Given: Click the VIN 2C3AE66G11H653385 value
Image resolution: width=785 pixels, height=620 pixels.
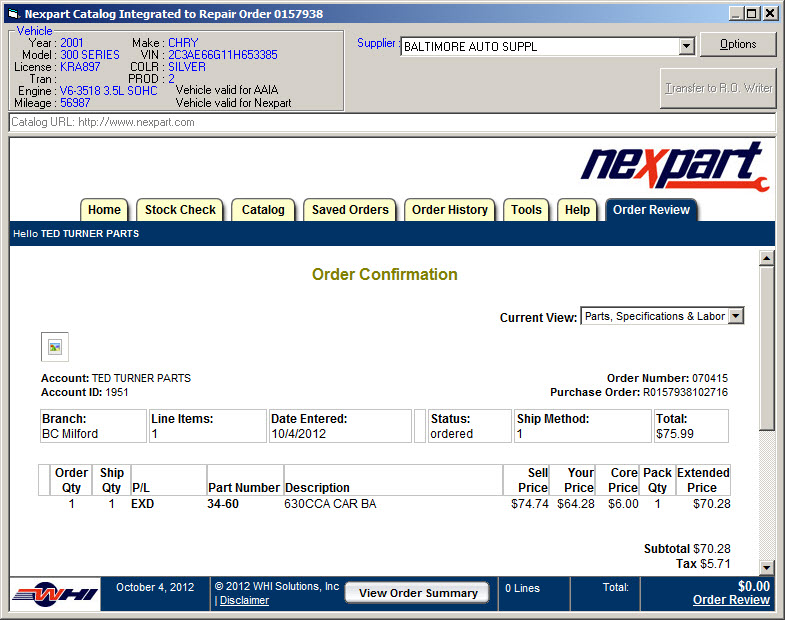Looking at the screenshot, I should click(x=222, y=55).
